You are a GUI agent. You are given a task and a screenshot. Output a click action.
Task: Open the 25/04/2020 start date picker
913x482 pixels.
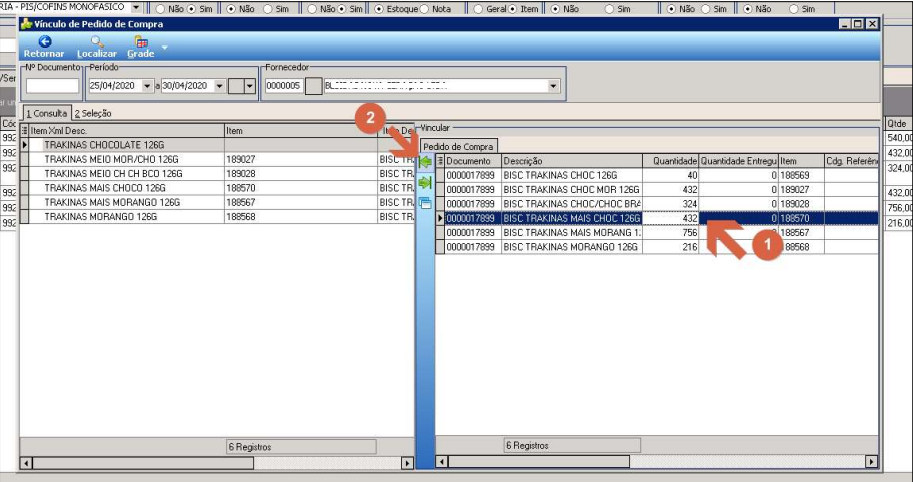pos(147,86)
